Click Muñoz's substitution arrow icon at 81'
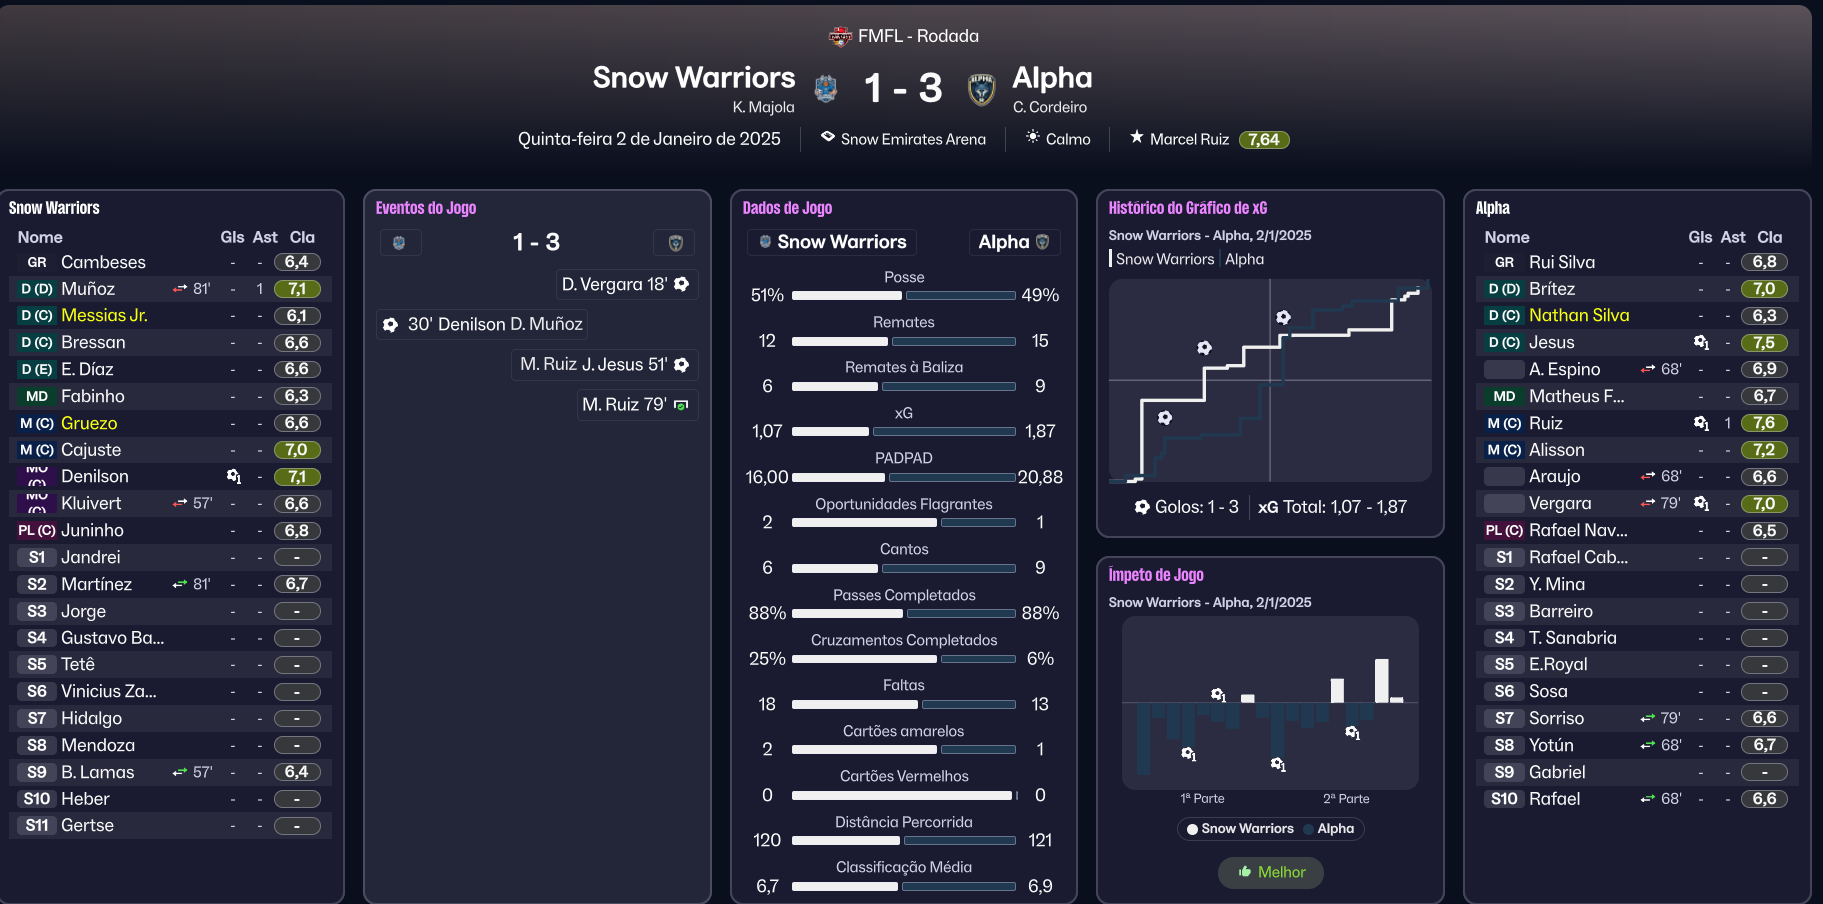This screenshot has width=1823, height=904. point(180,289)
